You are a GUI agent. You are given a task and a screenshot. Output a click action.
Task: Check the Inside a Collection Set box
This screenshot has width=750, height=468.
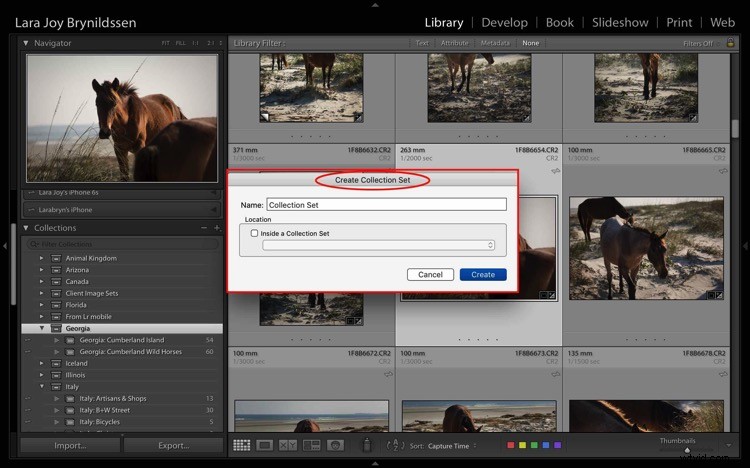pos(254,233)
